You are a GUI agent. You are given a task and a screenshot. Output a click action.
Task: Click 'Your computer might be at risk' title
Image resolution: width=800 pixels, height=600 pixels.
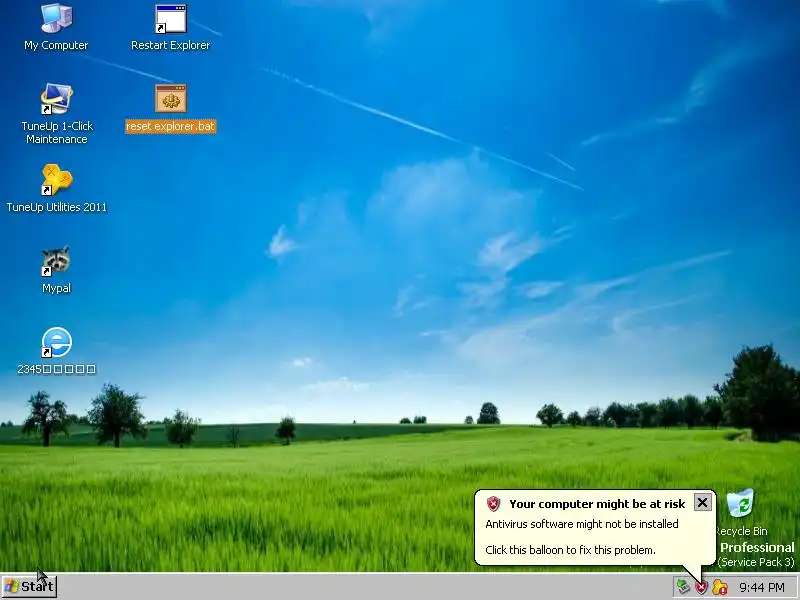click(597, 504)
